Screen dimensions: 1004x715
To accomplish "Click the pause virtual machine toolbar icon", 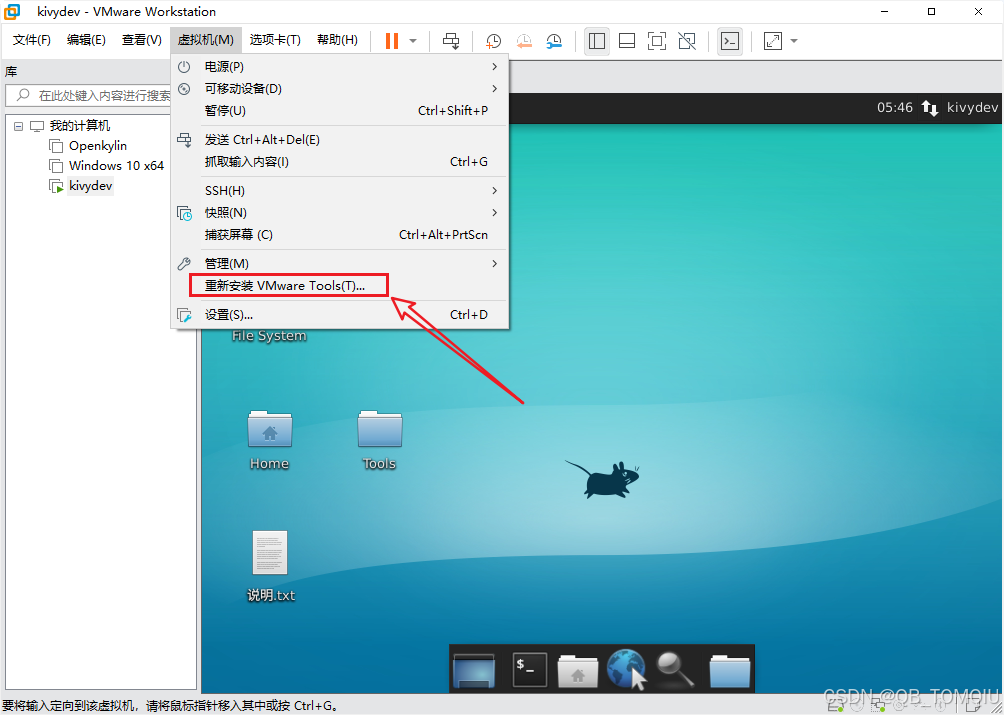I will click(391, 41).
